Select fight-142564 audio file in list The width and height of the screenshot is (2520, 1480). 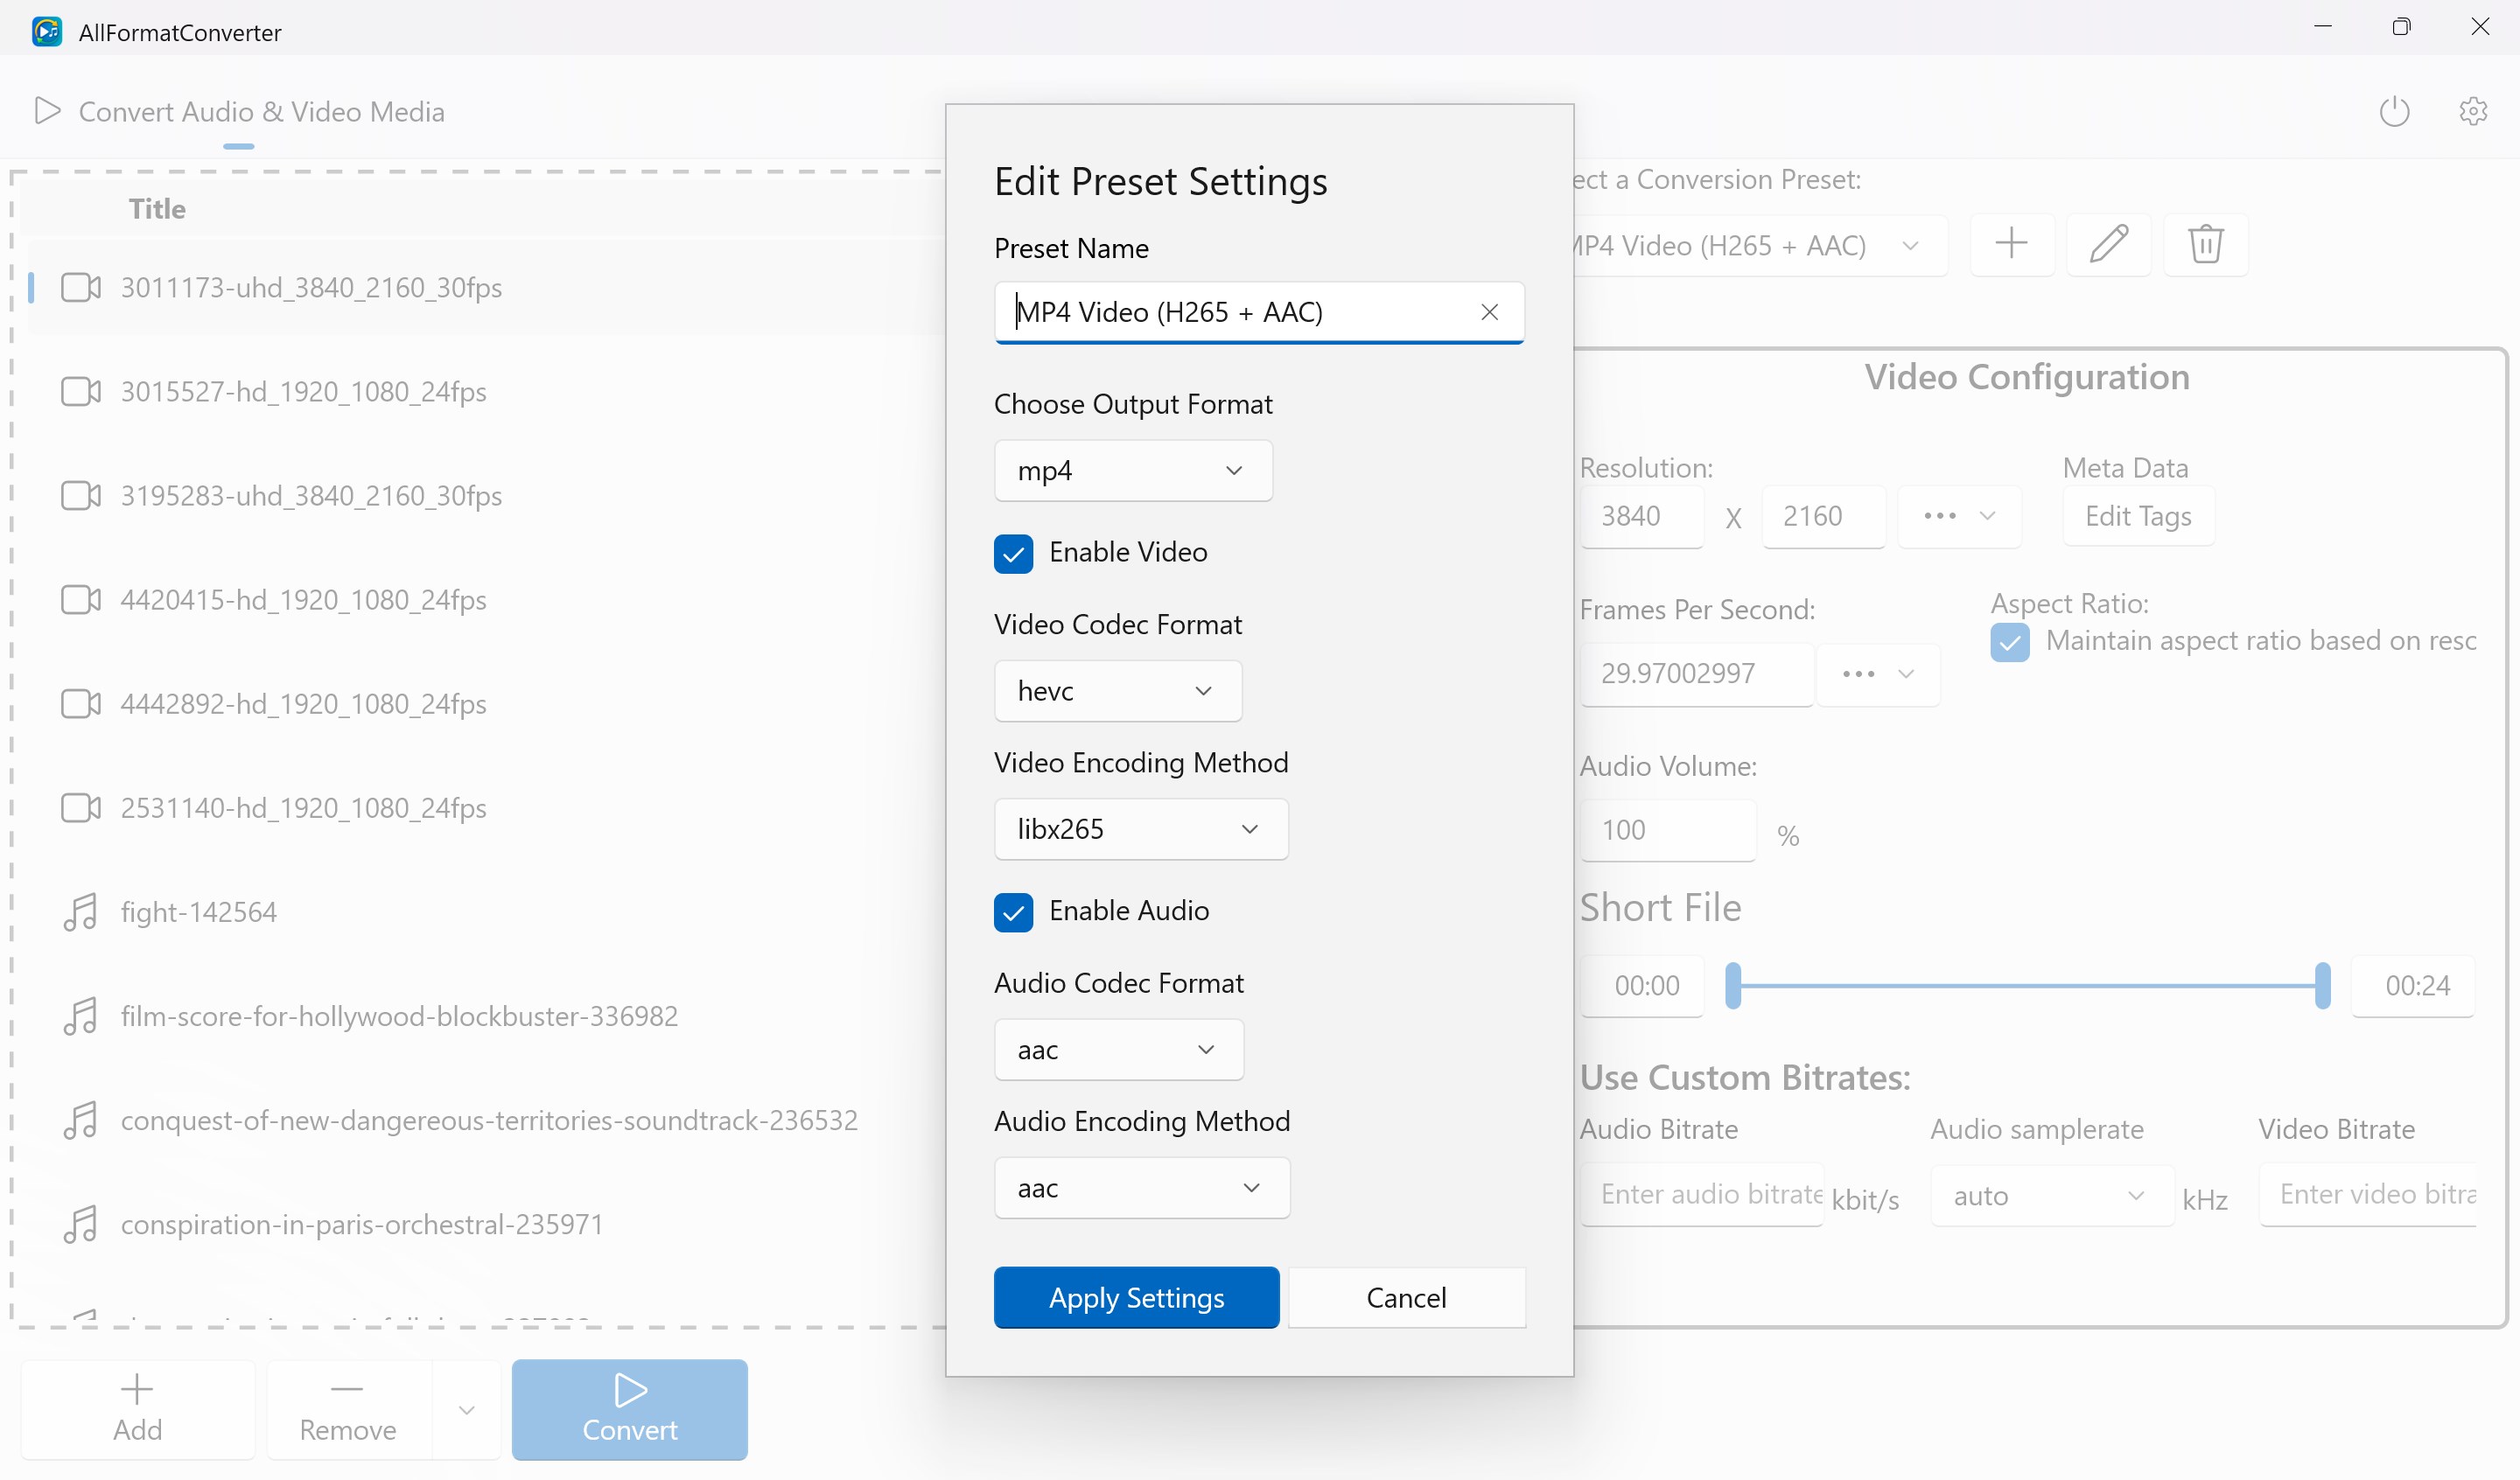198,912
